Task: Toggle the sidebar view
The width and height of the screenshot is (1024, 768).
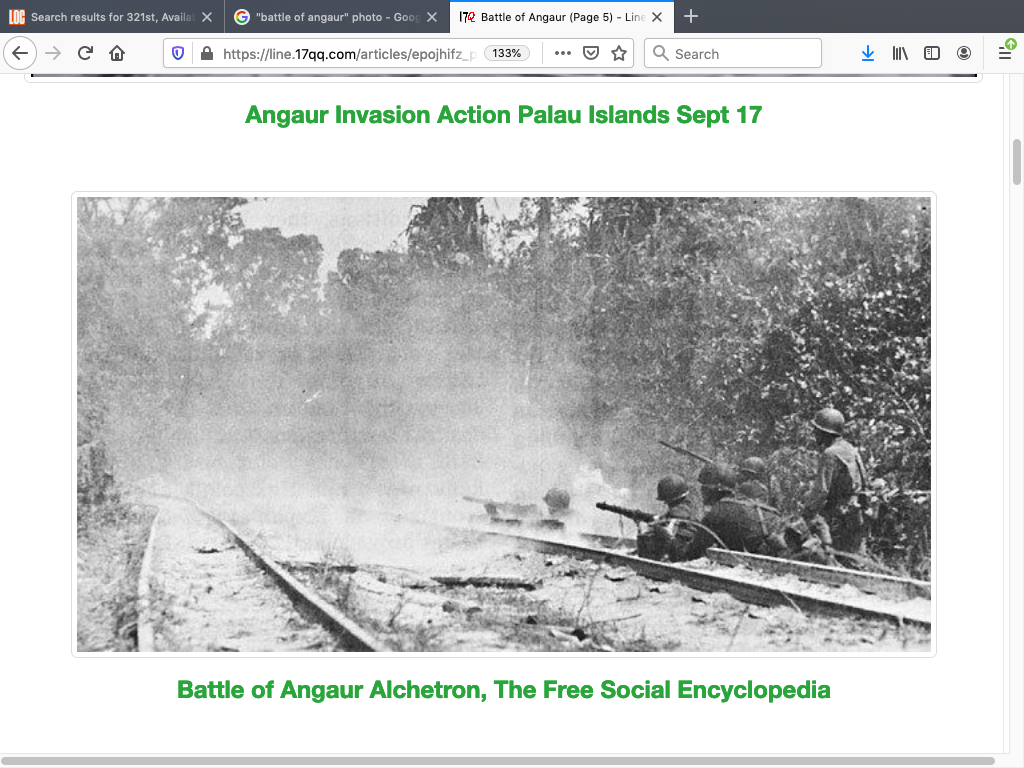Action: 932,54
